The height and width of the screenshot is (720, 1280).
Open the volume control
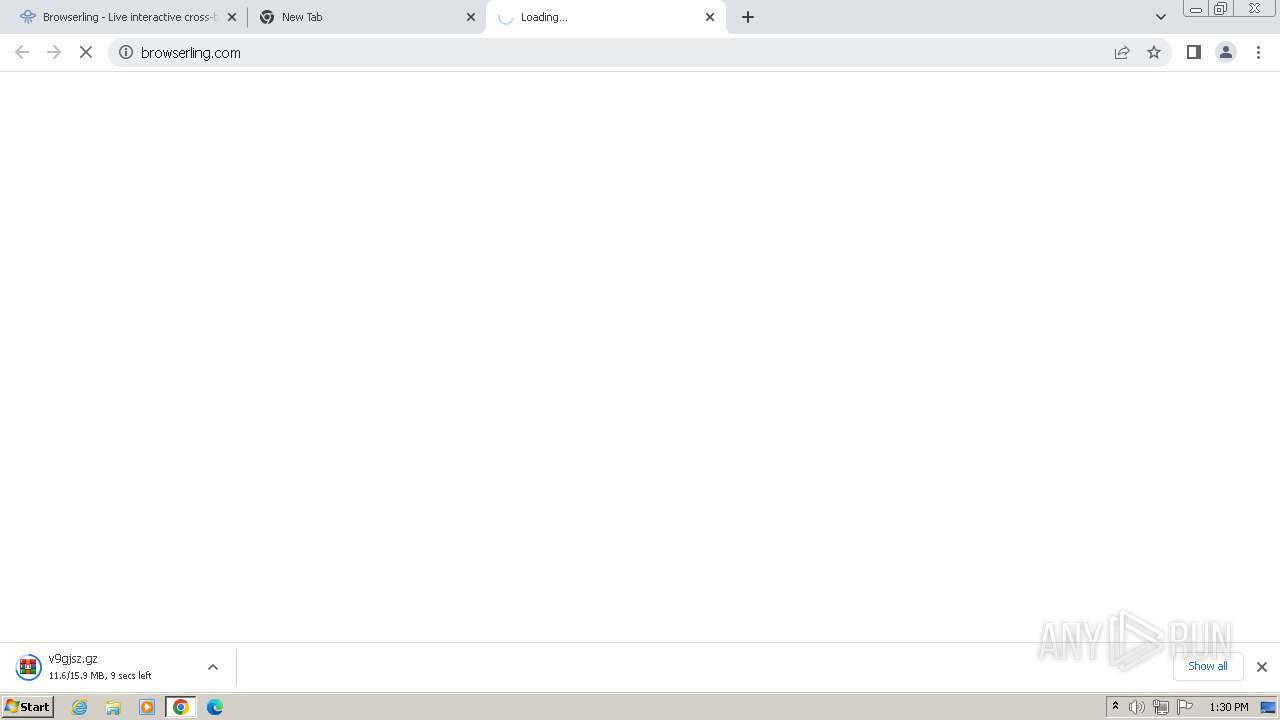pos(1137,707)
